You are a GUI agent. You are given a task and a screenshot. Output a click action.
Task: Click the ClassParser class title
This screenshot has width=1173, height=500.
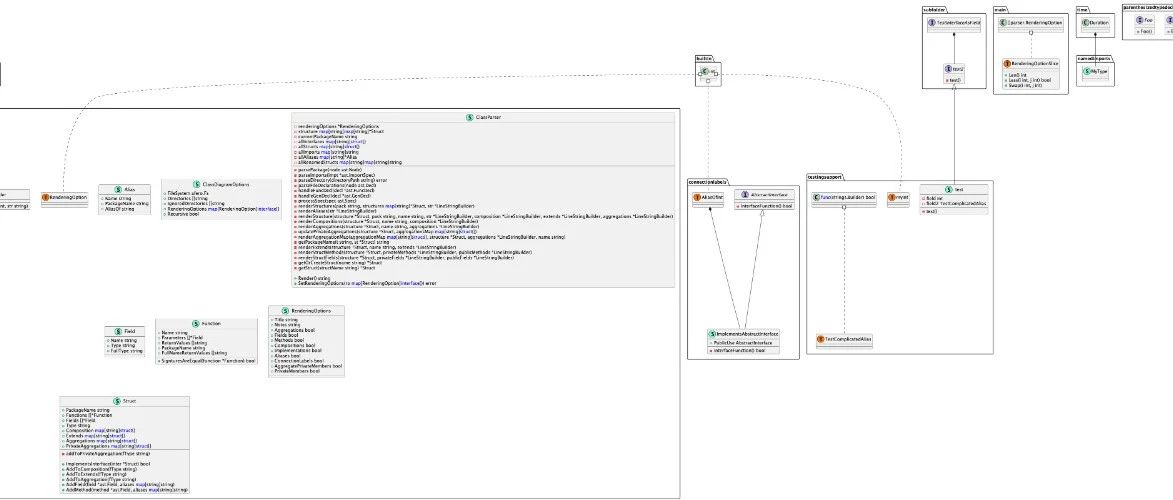488,118
